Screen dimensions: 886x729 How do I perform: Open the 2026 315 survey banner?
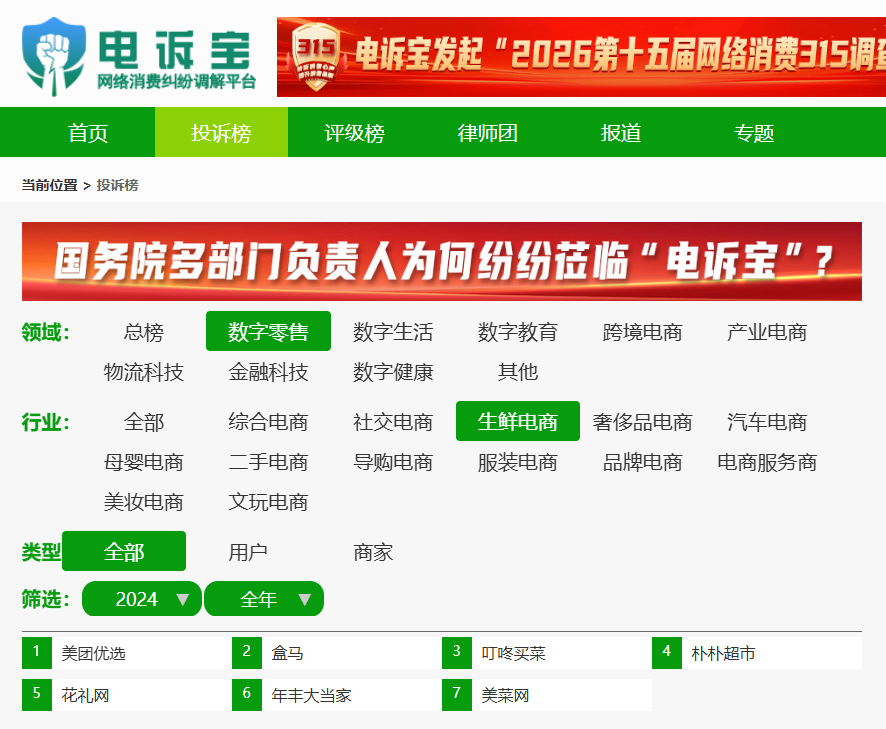(x=581, y=57)
